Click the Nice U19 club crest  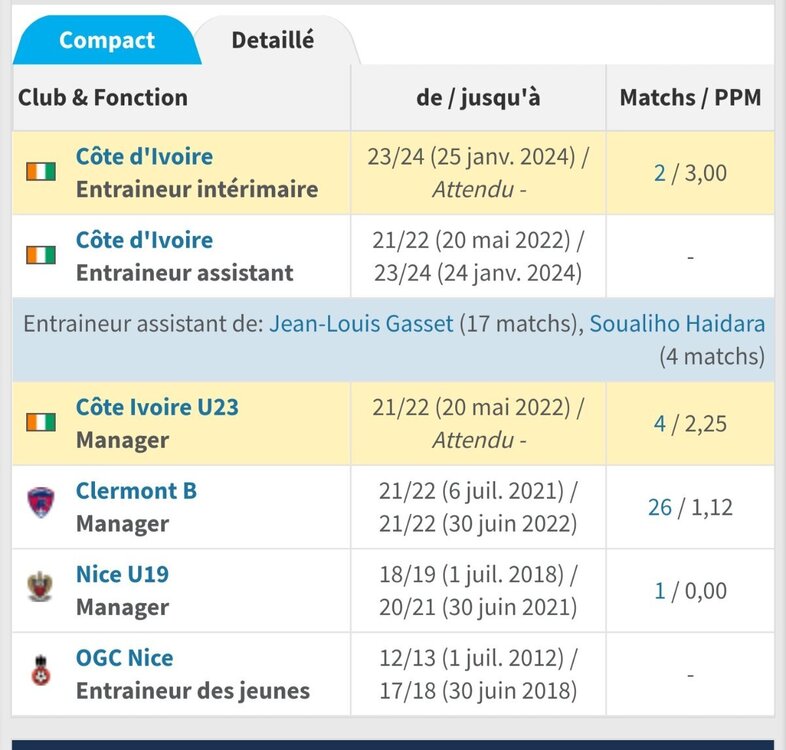(x=41, y=587)
